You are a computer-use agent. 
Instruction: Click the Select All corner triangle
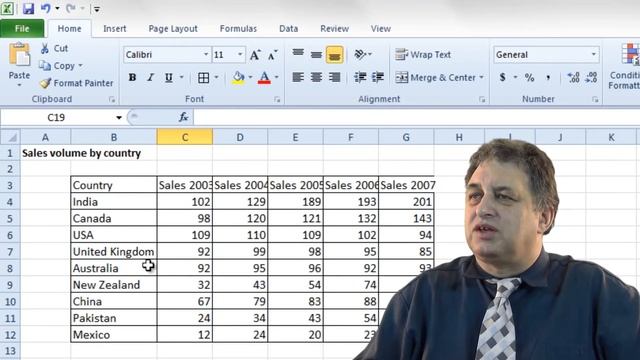[10, 137]
